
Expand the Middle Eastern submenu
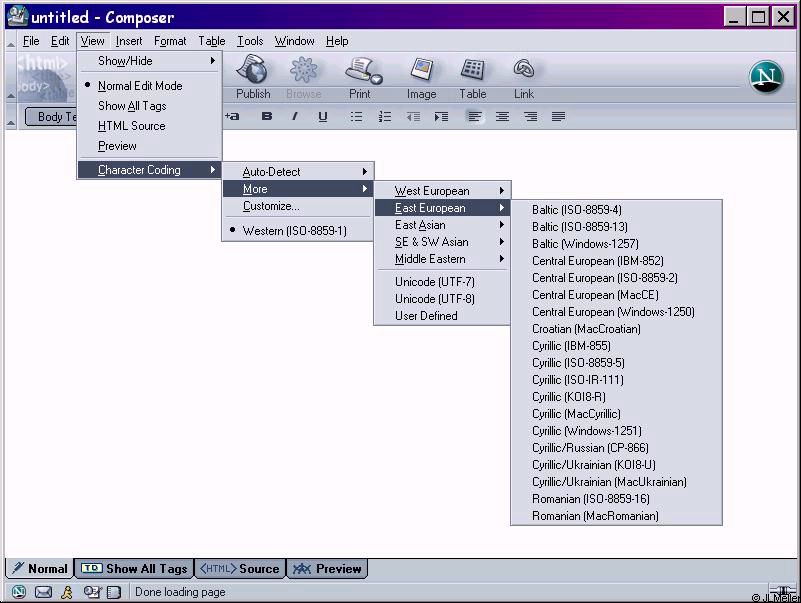(442, 259)
